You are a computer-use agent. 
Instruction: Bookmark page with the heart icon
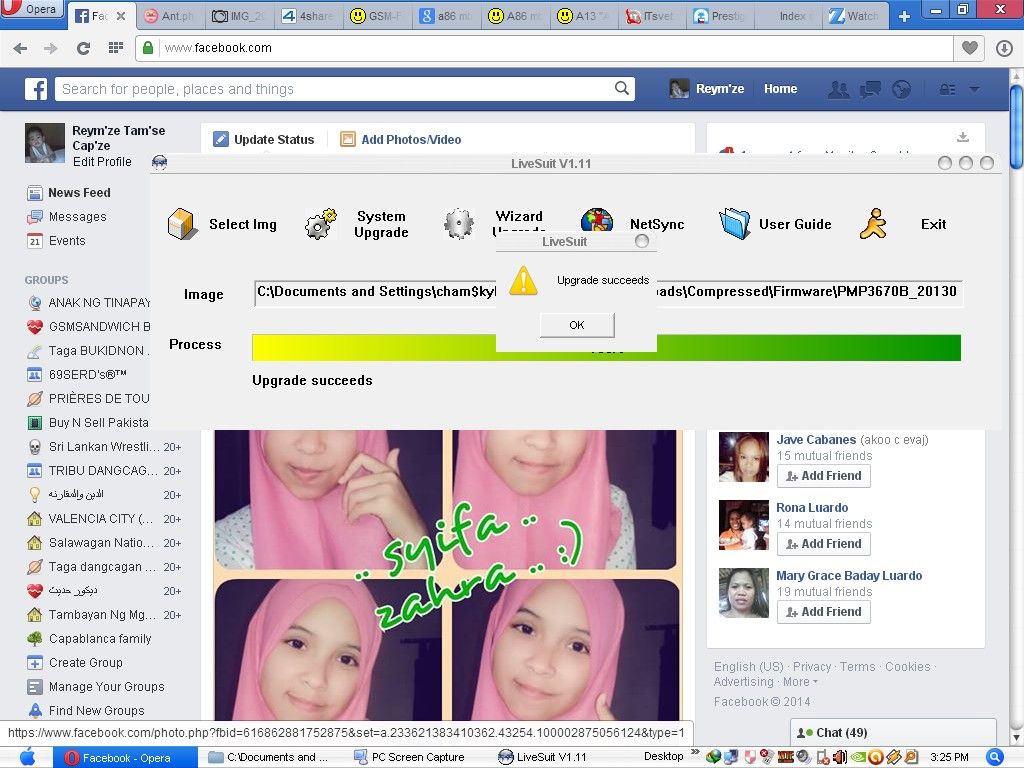pos(969,48)
